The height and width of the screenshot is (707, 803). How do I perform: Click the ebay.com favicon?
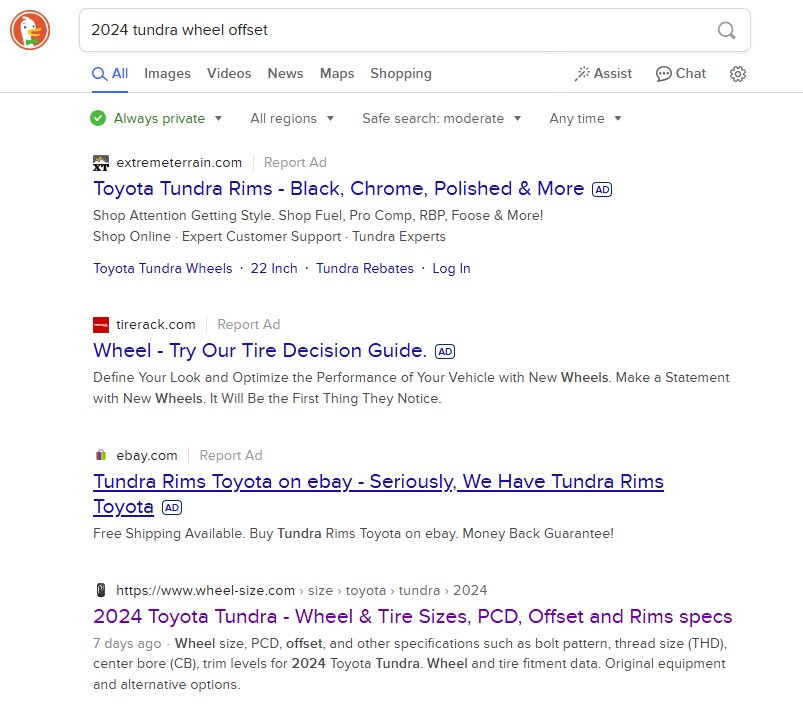pyautogui.click(x=101, y=455)
